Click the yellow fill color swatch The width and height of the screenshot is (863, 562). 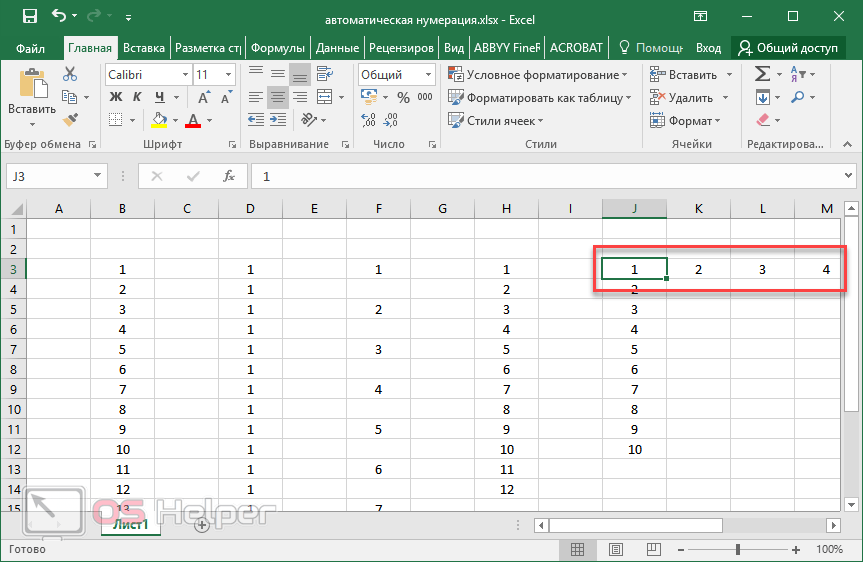(159, 121)
